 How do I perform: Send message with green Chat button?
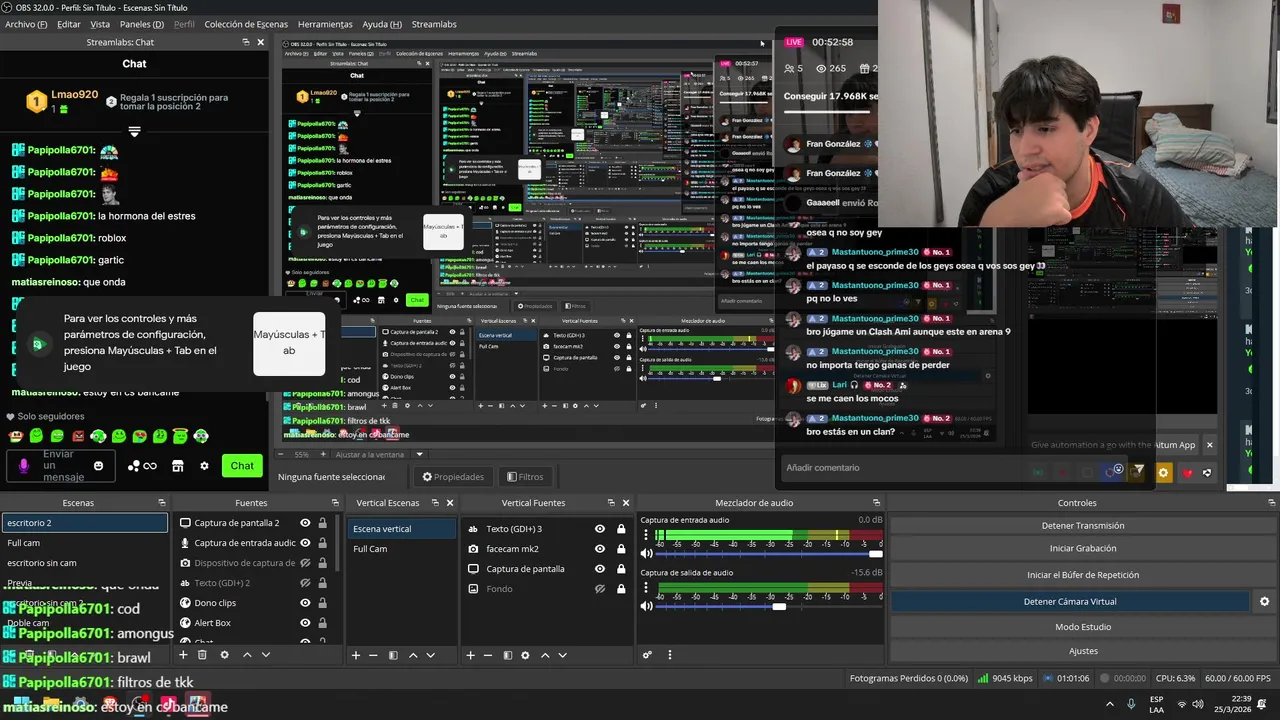click(242, 466)
